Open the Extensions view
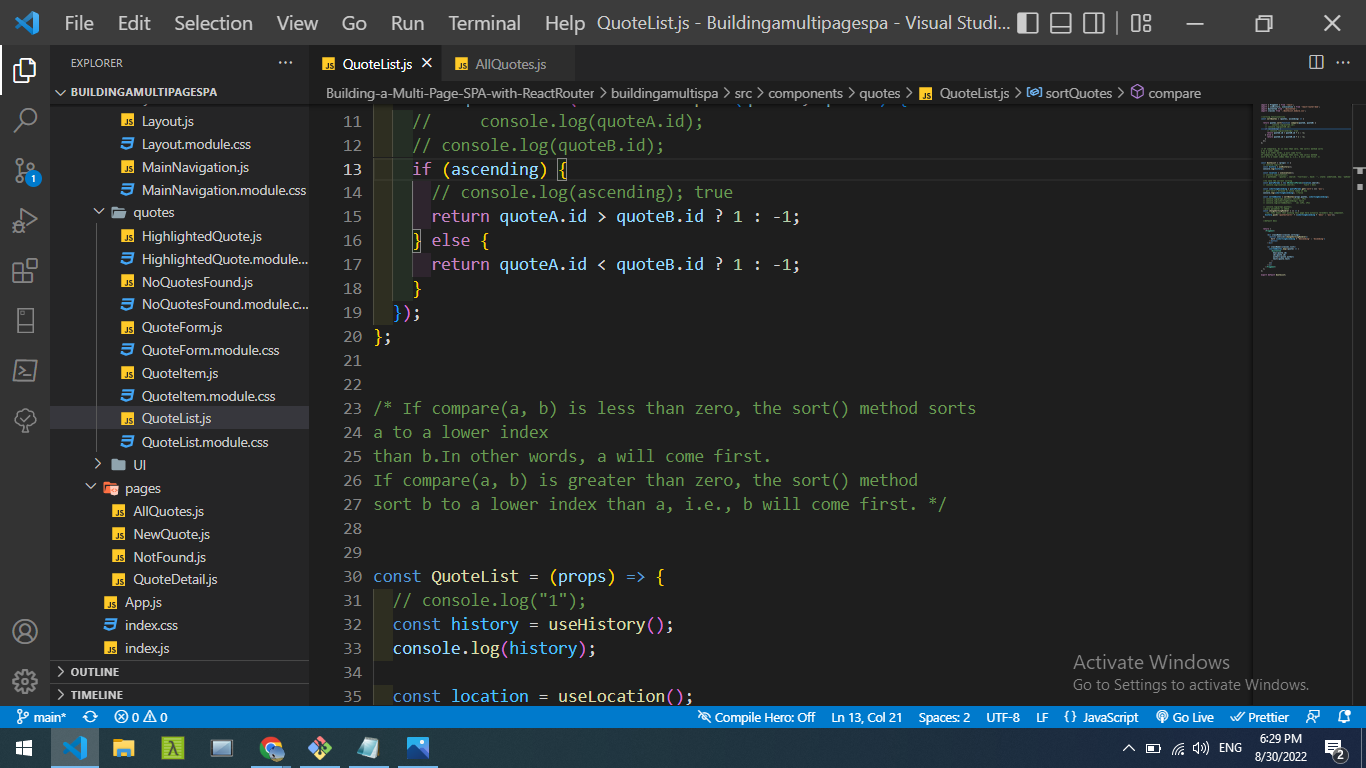Image resolution: width=1366 pixels, height=768 pixels. 25,271
